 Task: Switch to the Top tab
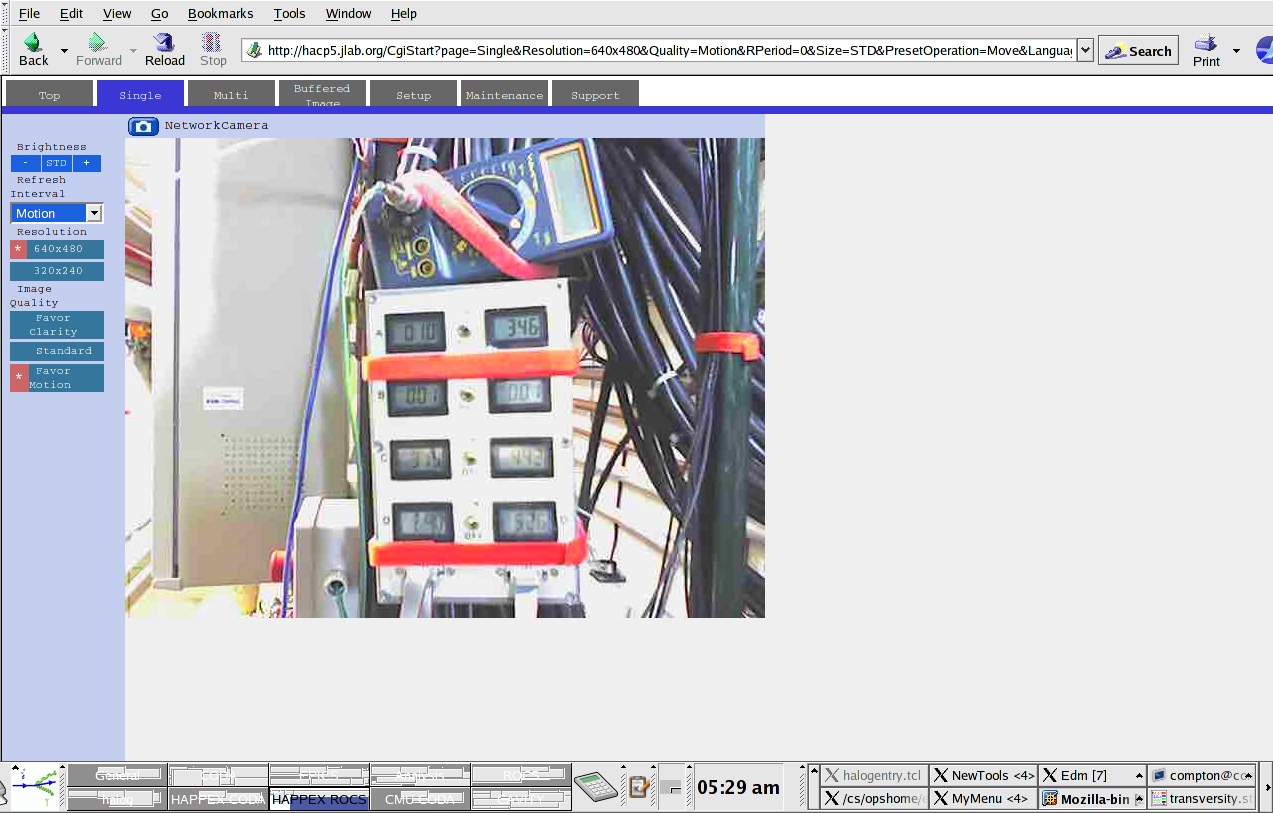[49, 94]
